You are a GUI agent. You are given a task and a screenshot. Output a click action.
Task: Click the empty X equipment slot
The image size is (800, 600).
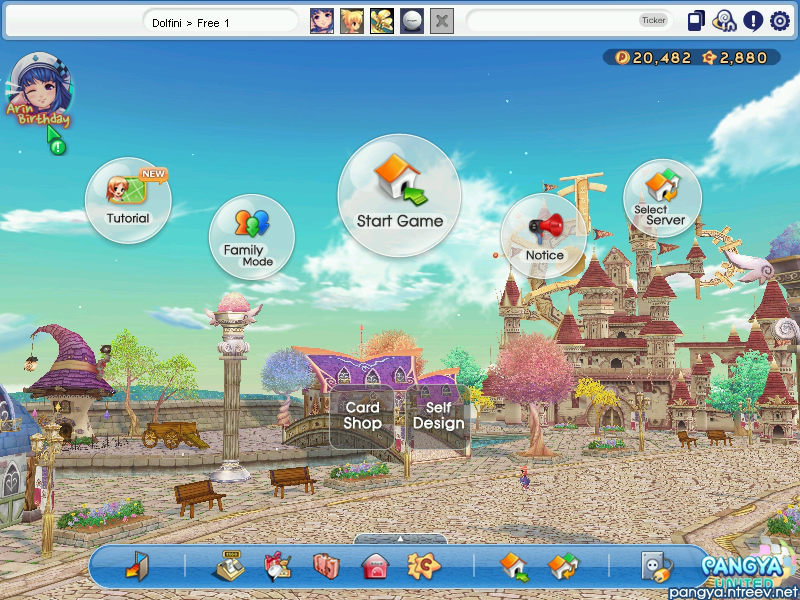442,21
